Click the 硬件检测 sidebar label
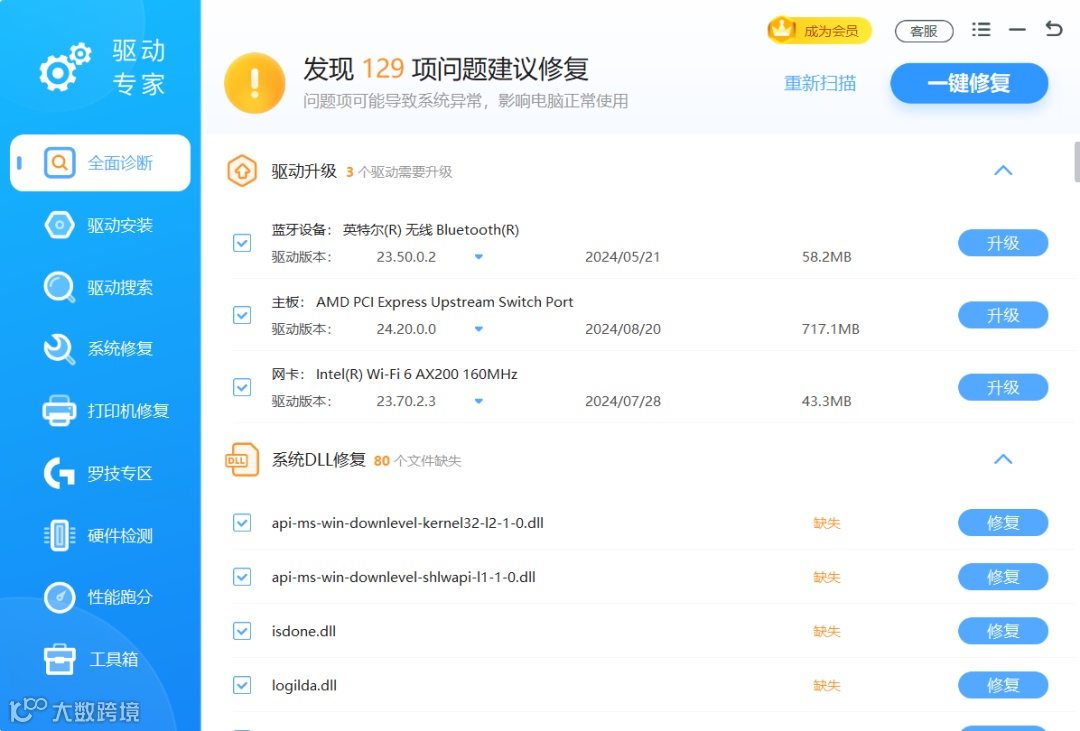This screenshot has width=1080, height=731. [x=120, y=535]
